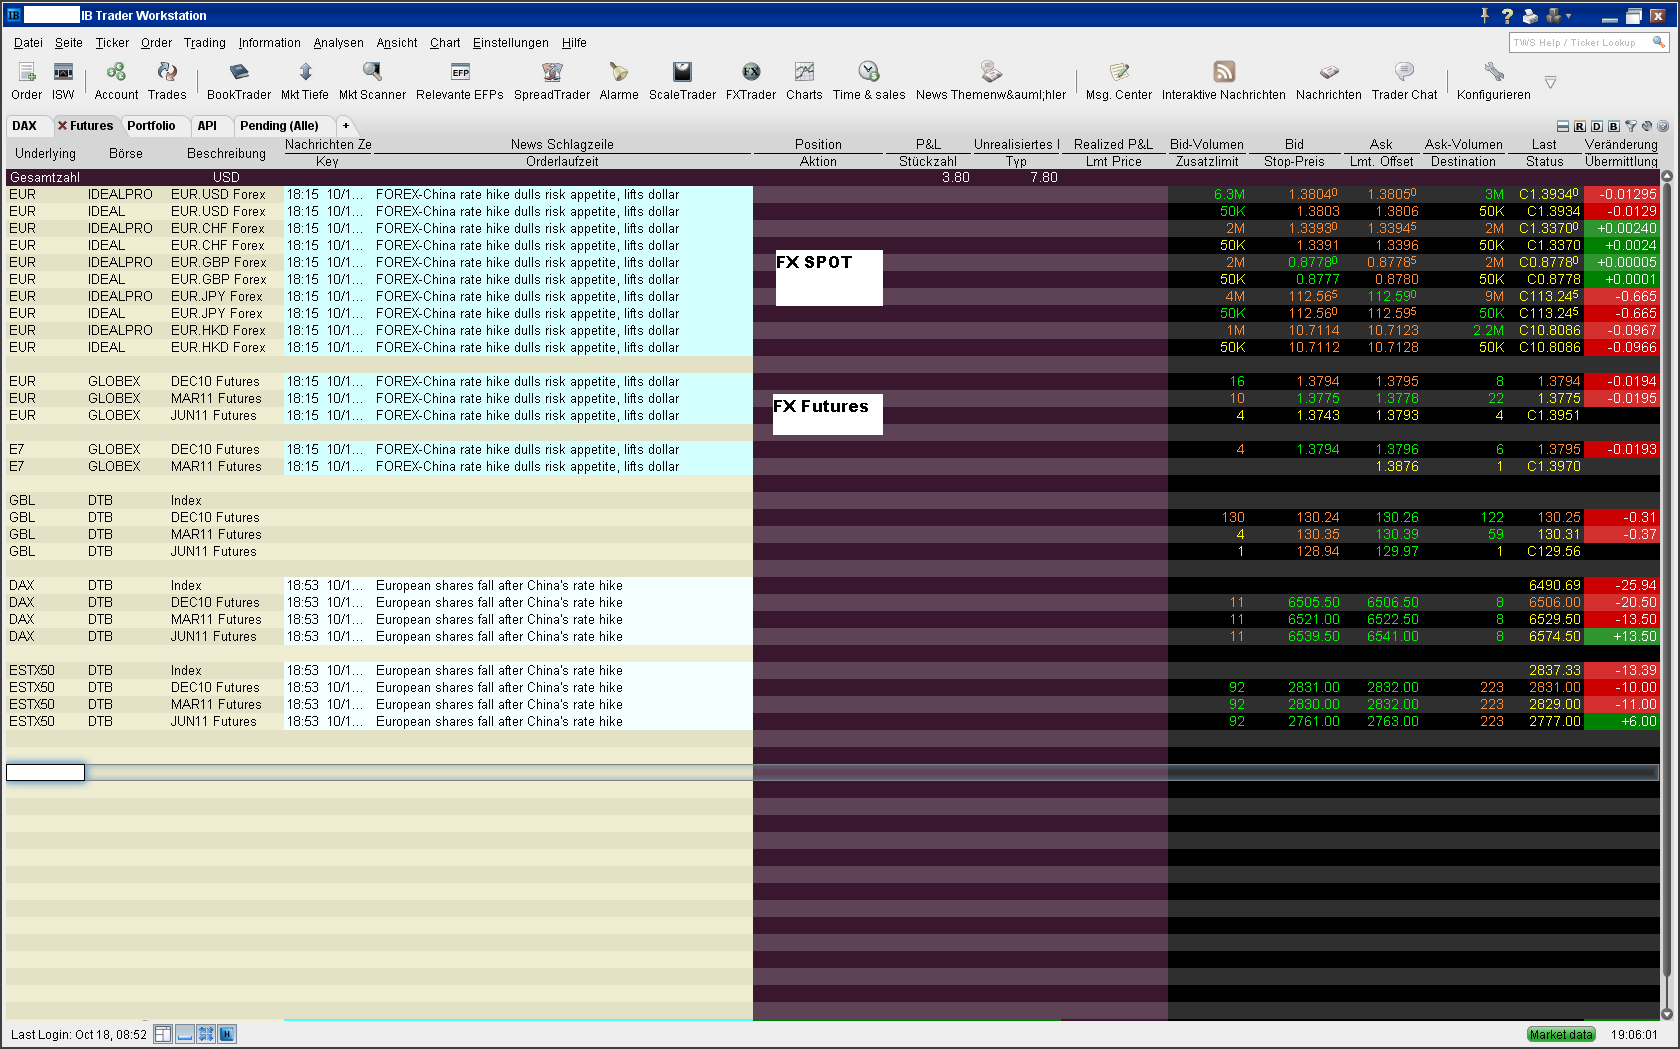The image size is (1680, 1049).
Task: Switch to the Portfolio tab
Action: pos(151,126)
